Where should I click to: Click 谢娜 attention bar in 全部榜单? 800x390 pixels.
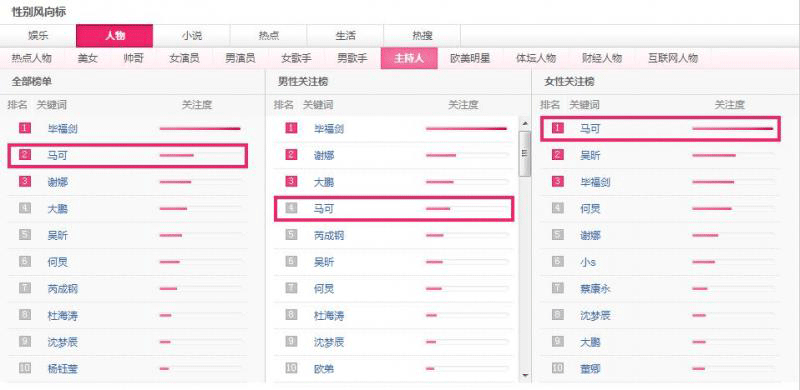pyautogui.click(x=200, y=182)
